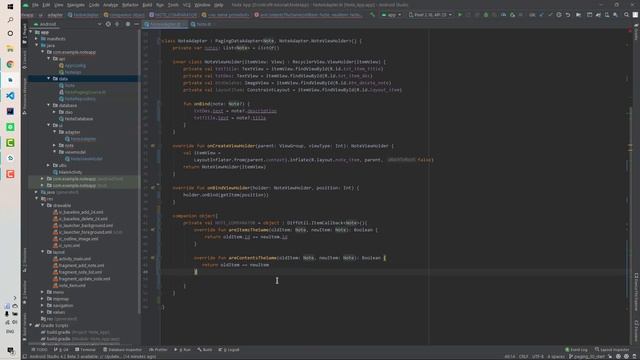
Task: Open Windows taskbar search
Action: tap(10, 20)
